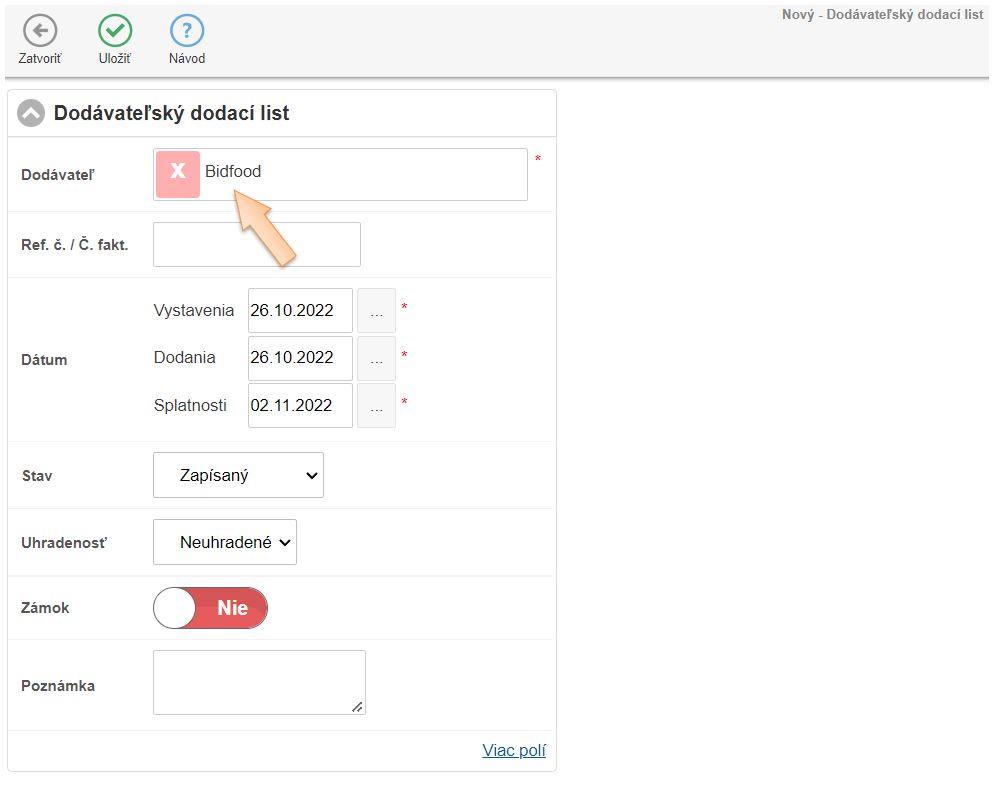Click the Viac polí link
Screen dimensions: 997x799
514,751
